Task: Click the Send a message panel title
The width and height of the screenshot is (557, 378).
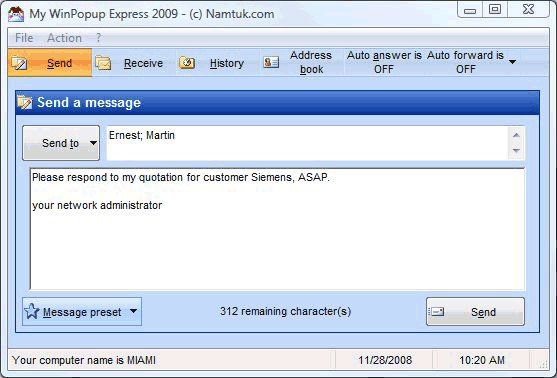Action: tap(89, 102)
